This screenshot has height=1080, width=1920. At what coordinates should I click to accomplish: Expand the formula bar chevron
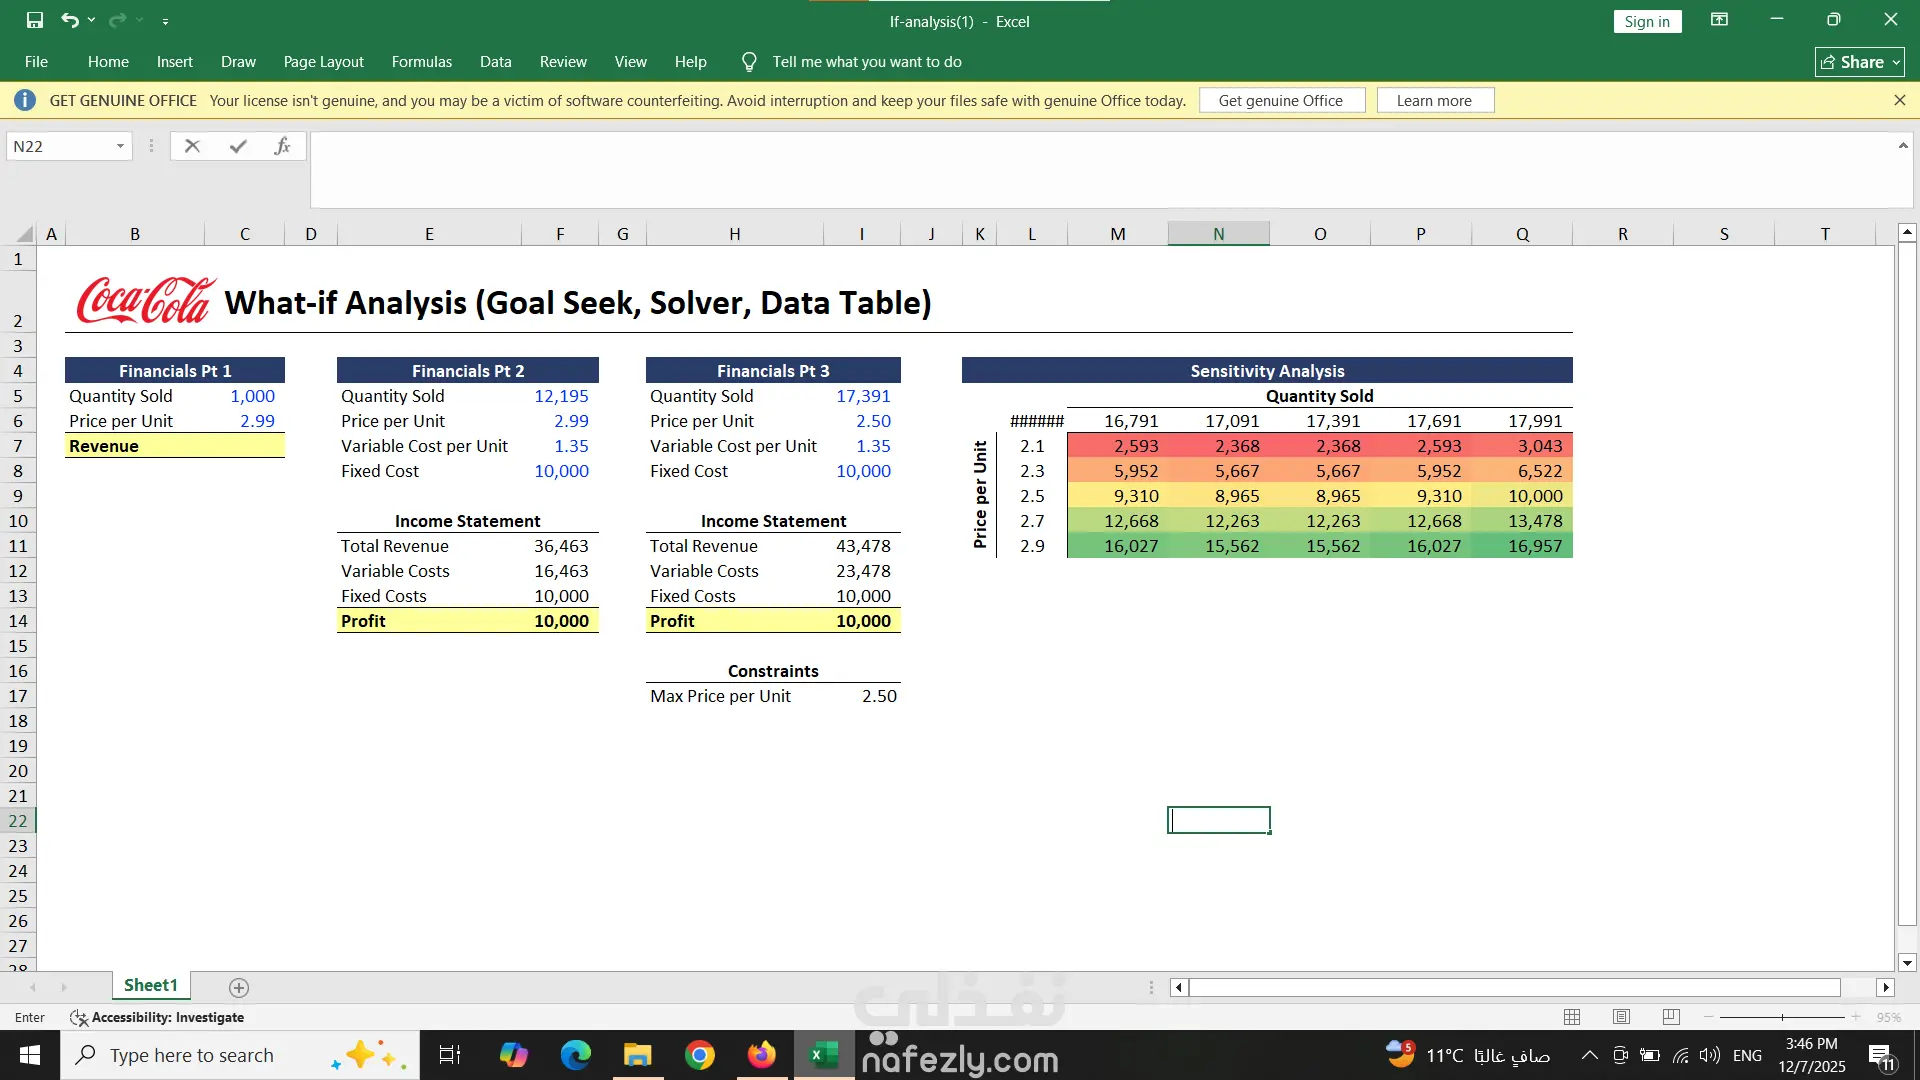(1903, 146)
